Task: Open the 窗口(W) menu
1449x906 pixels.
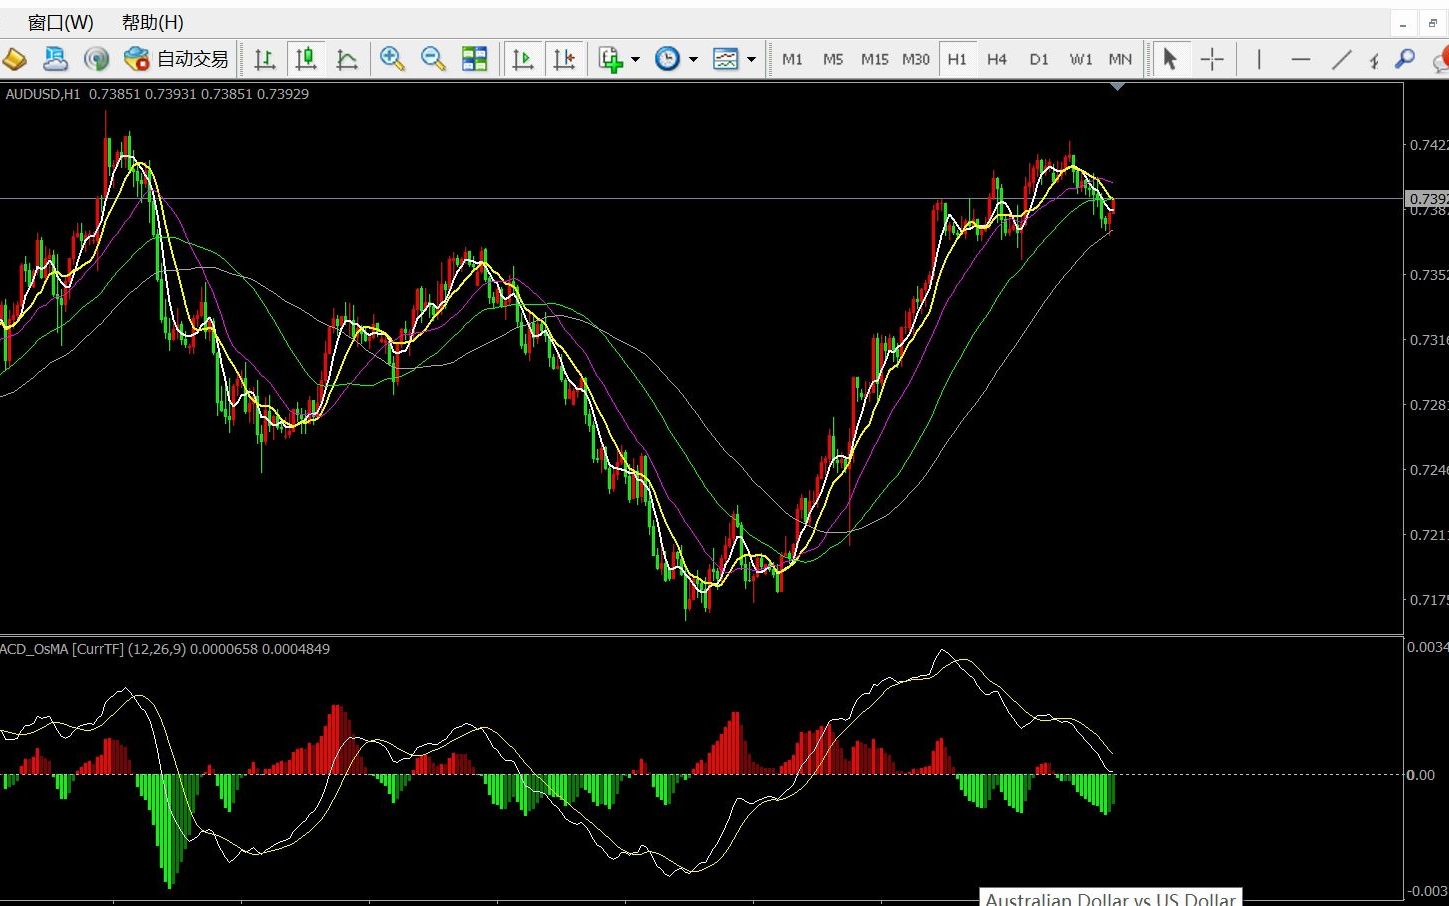Action: 61,22
